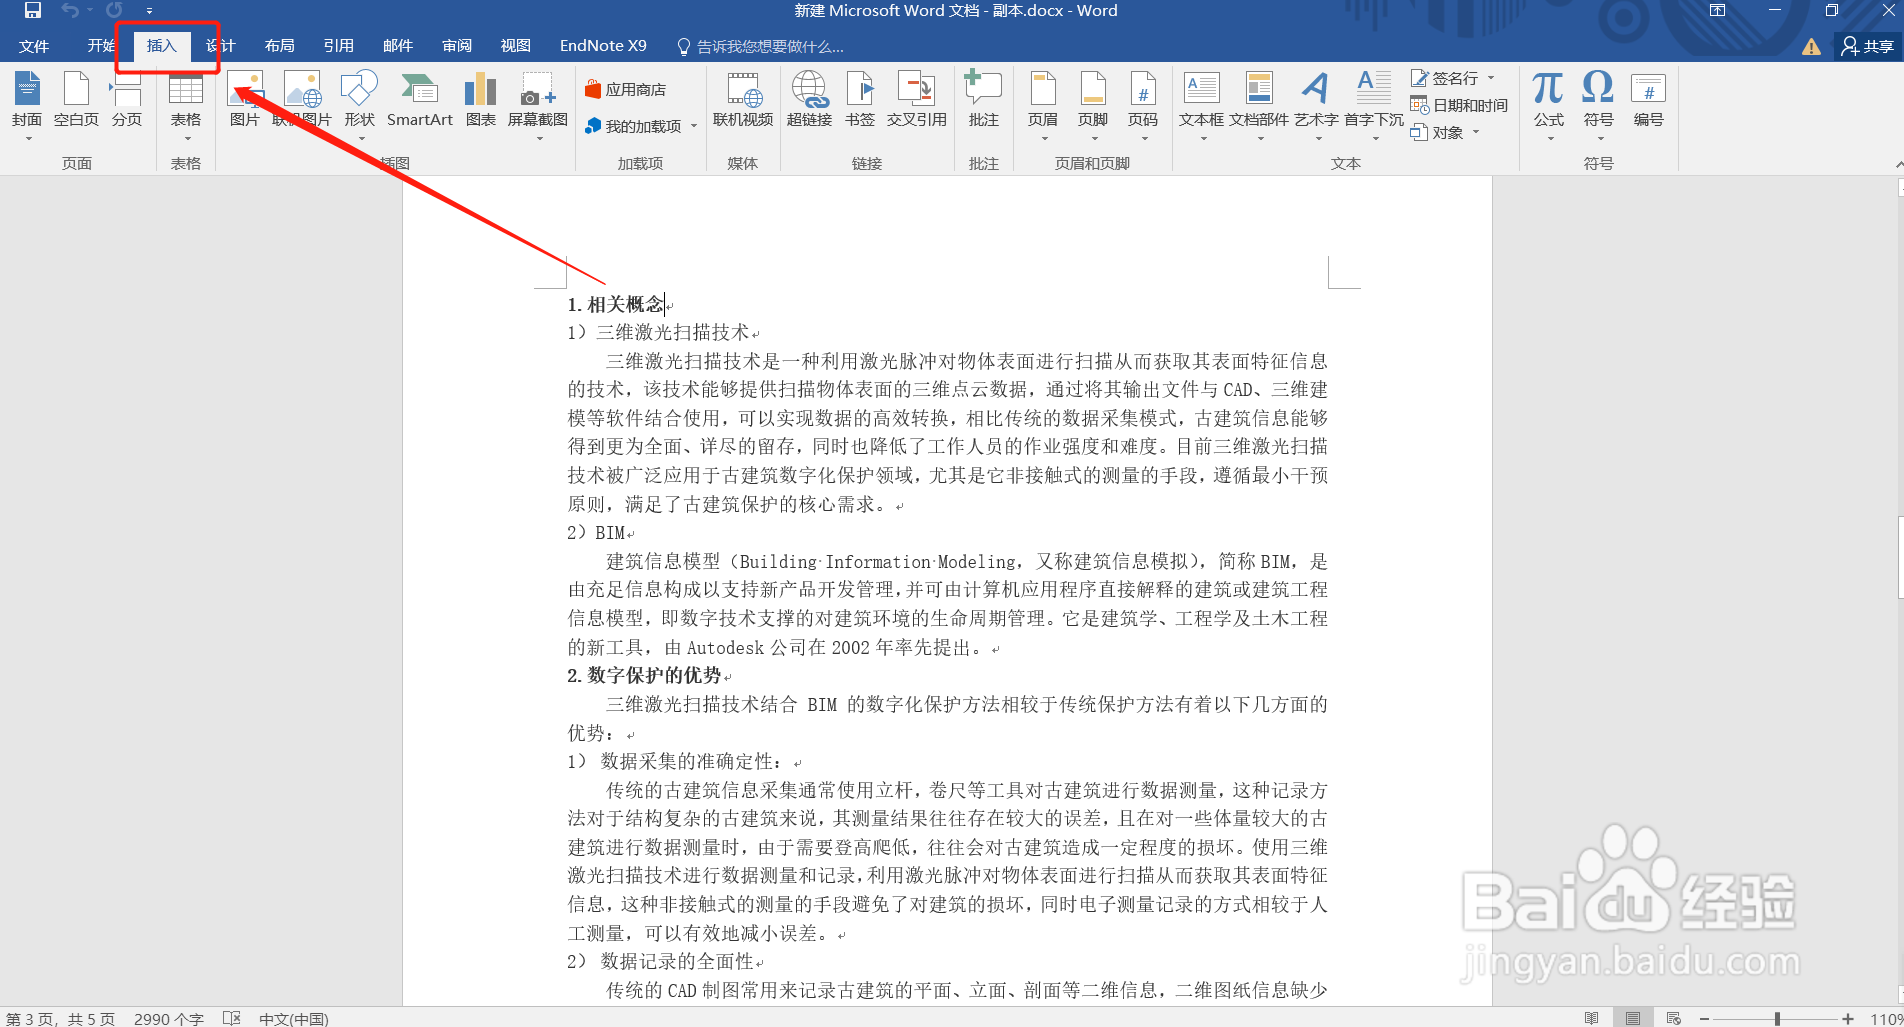The width and height of the screenshot is (1904, 1027).
Task: Save the document from Quick Access
Action: point(33,11)
